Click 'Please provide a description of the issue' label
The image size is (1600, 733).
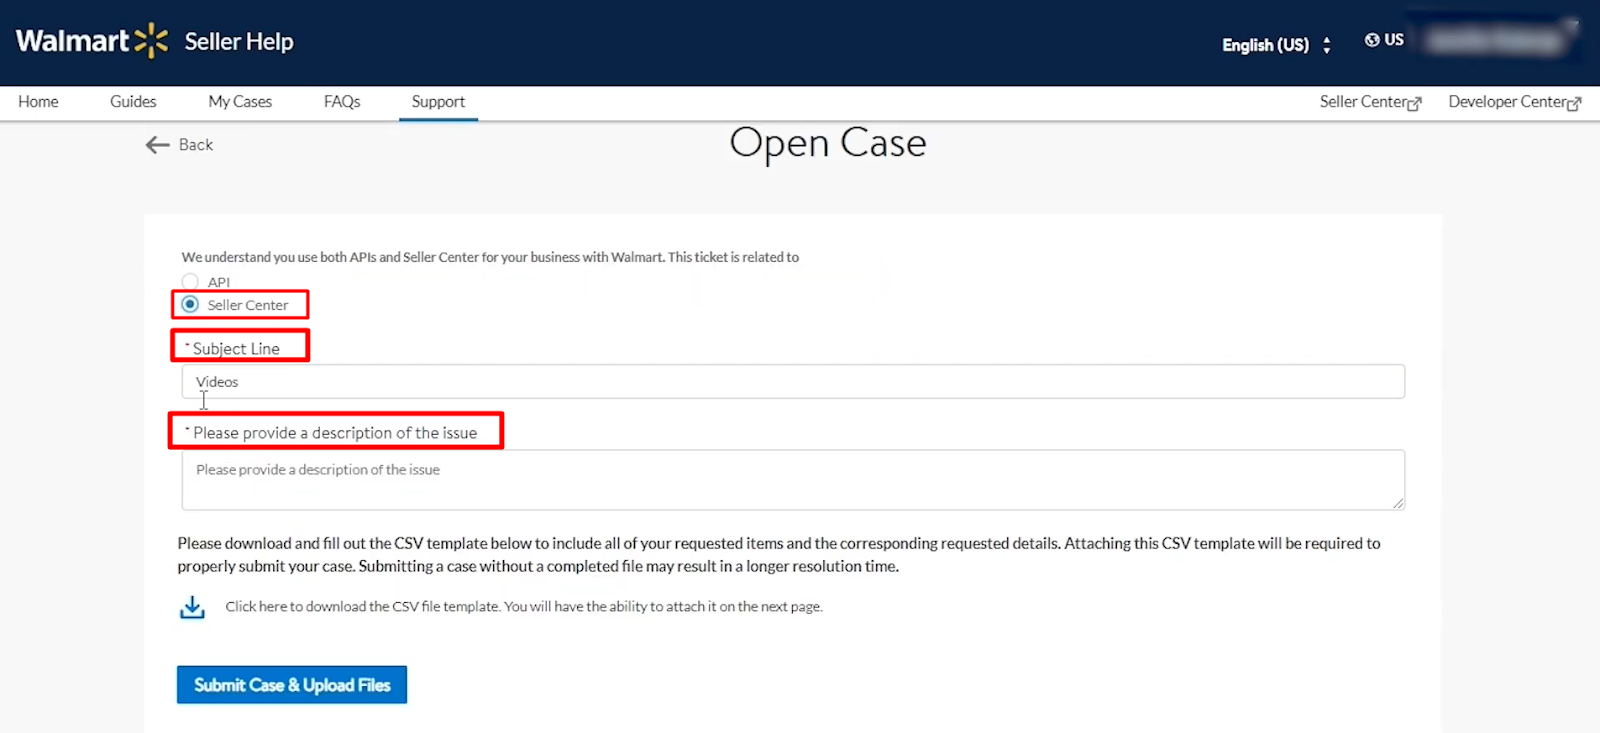pyautogui.click(x=335, y=433)
